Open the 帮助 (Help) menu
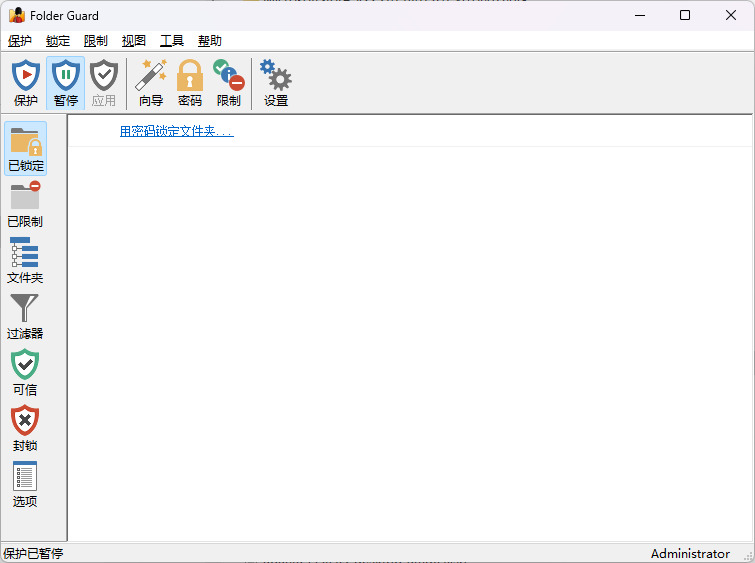Image resolution: width=755 pixels, height=563 pixels. [210, 41]
